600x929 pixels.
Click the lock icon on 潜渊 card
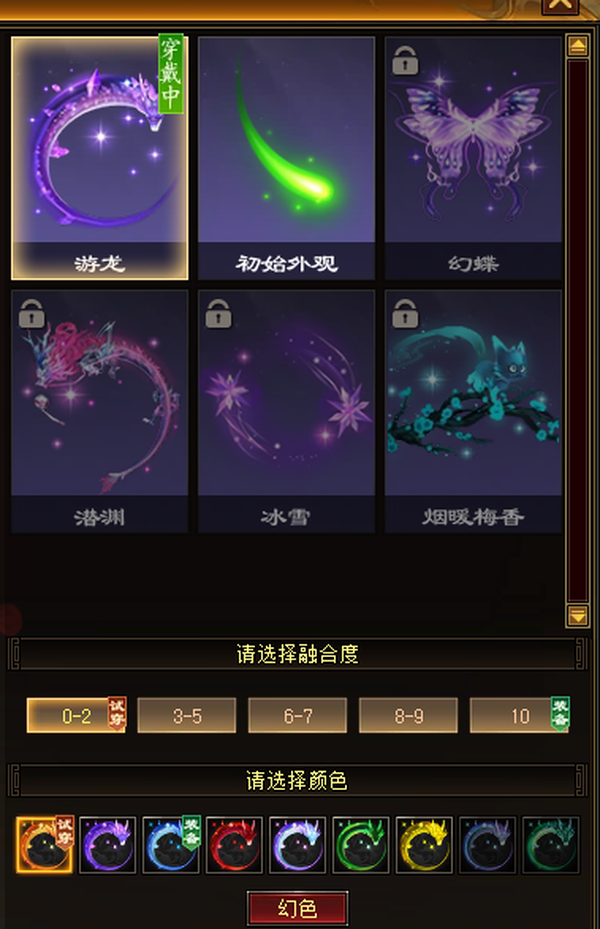click(x=31, y=313)
